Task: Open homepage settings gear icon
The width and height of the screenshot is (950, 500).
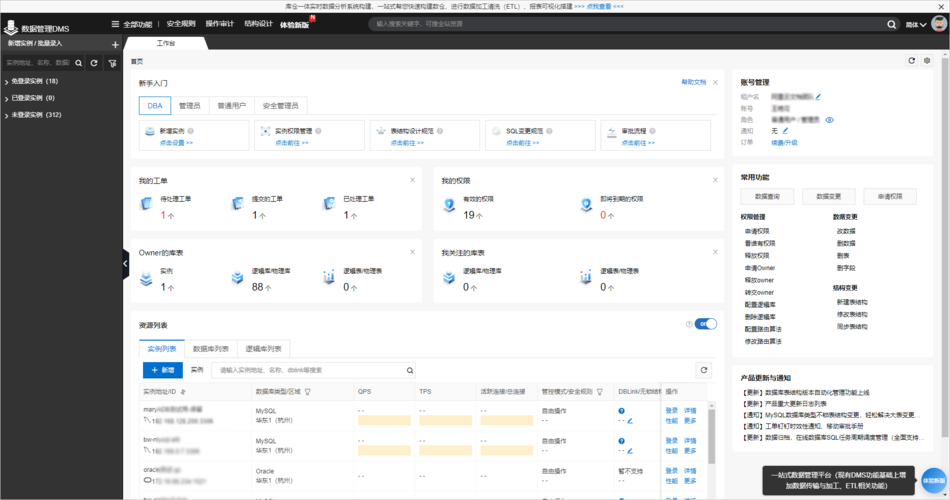Action: [x=927, y=61]
